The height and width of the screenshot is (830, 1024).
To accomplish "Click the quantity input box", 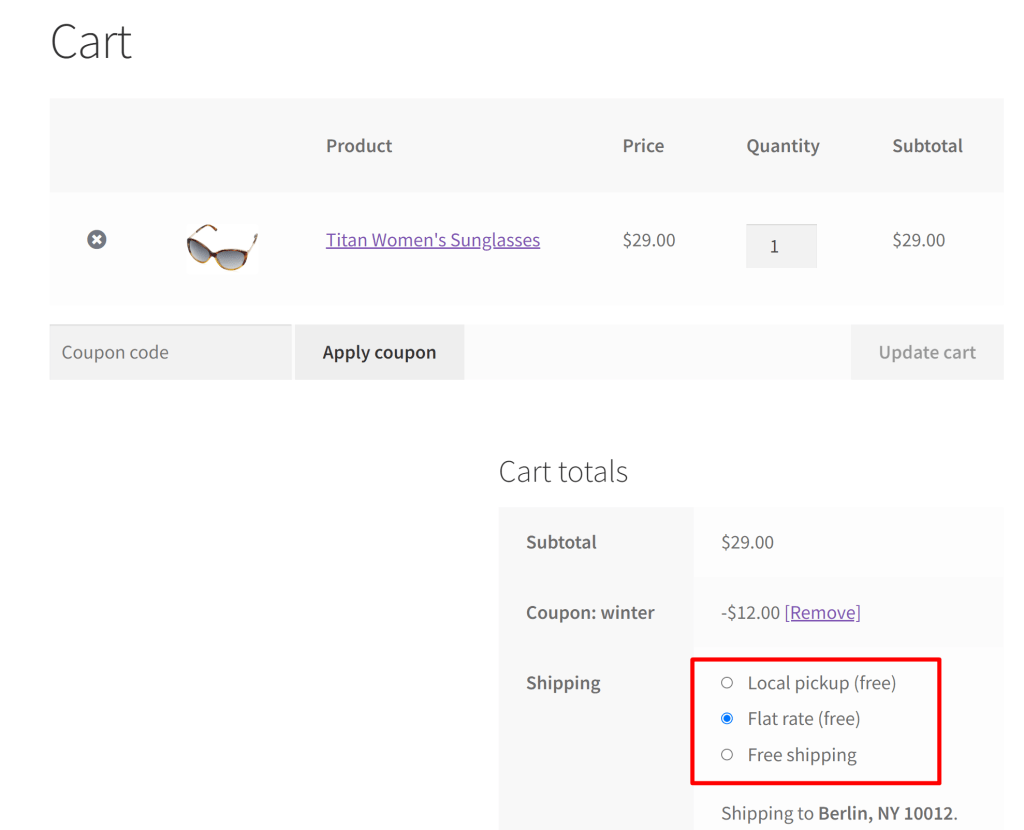I will (781, 245).
